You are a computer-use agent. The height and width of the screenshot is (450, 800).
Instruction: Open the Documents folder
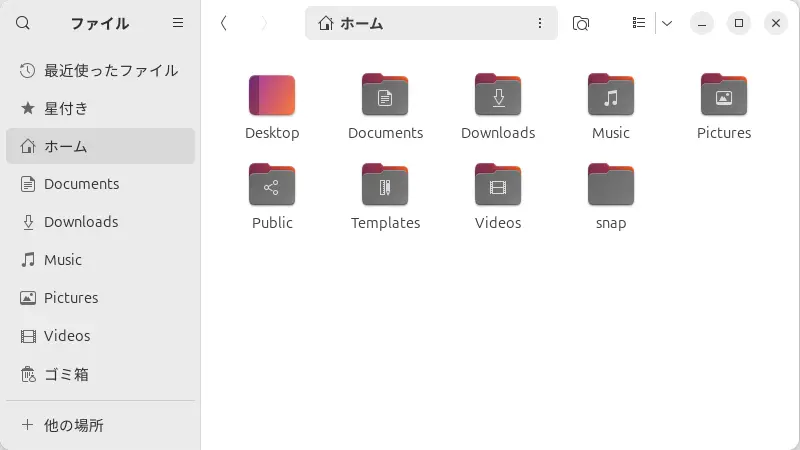click(x=385, y=96)
